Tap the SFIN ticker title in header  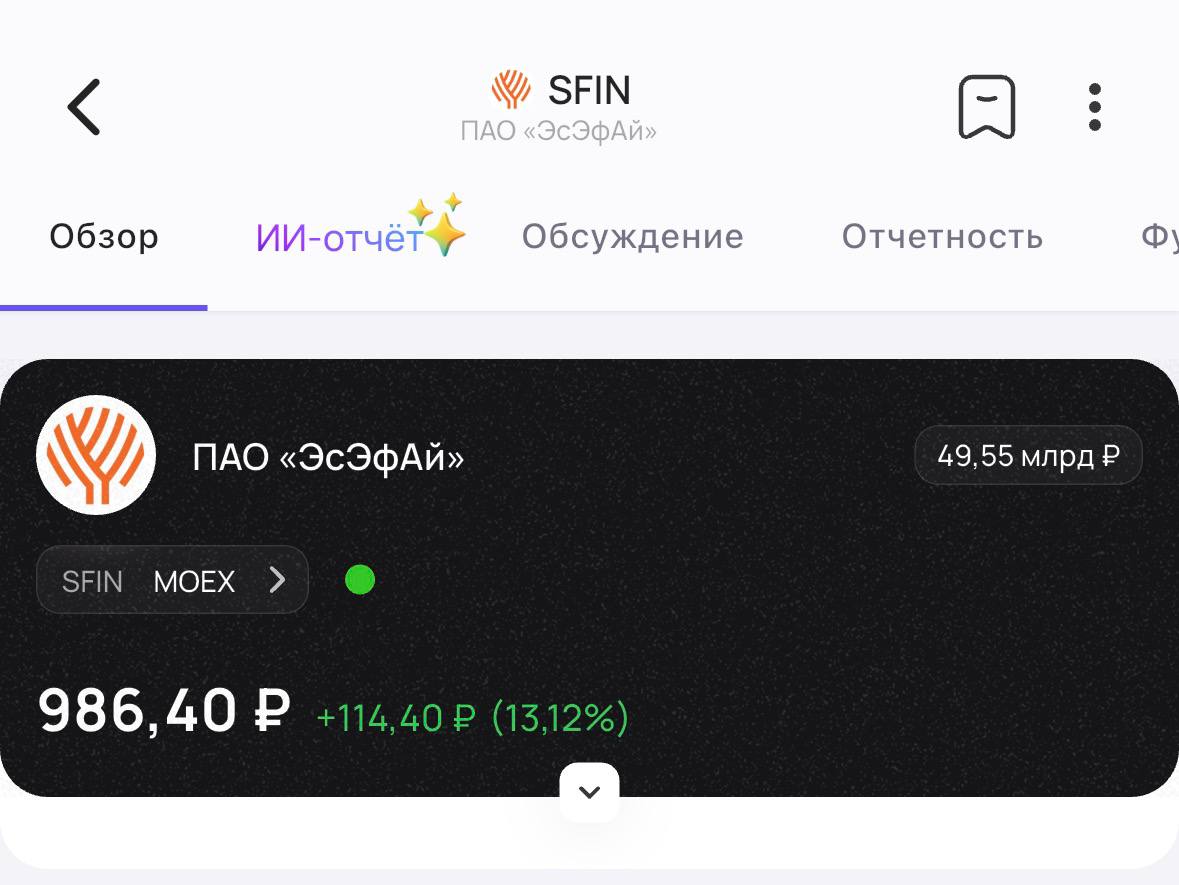coord(589,91)
